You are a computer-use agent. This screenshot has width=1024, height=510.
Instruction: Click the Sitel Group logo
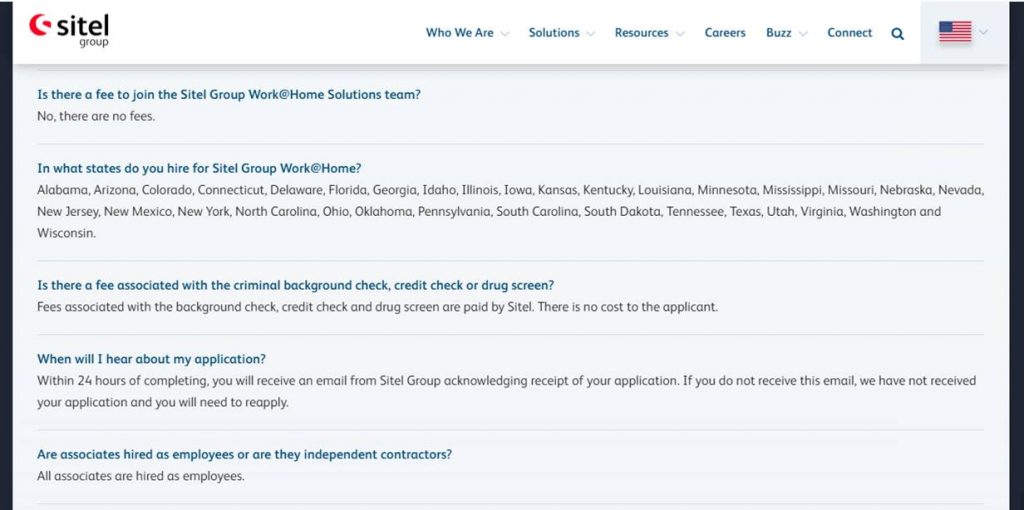(70, 30)
